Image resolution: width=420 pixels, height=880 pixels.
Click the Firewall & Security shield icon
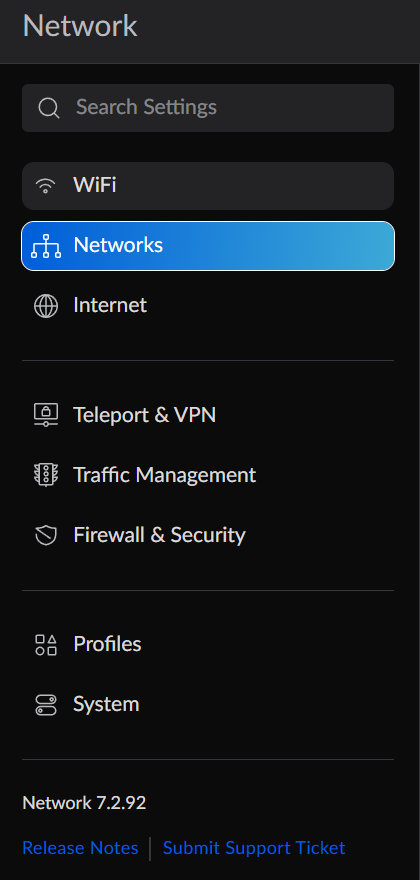coord(45,535)
